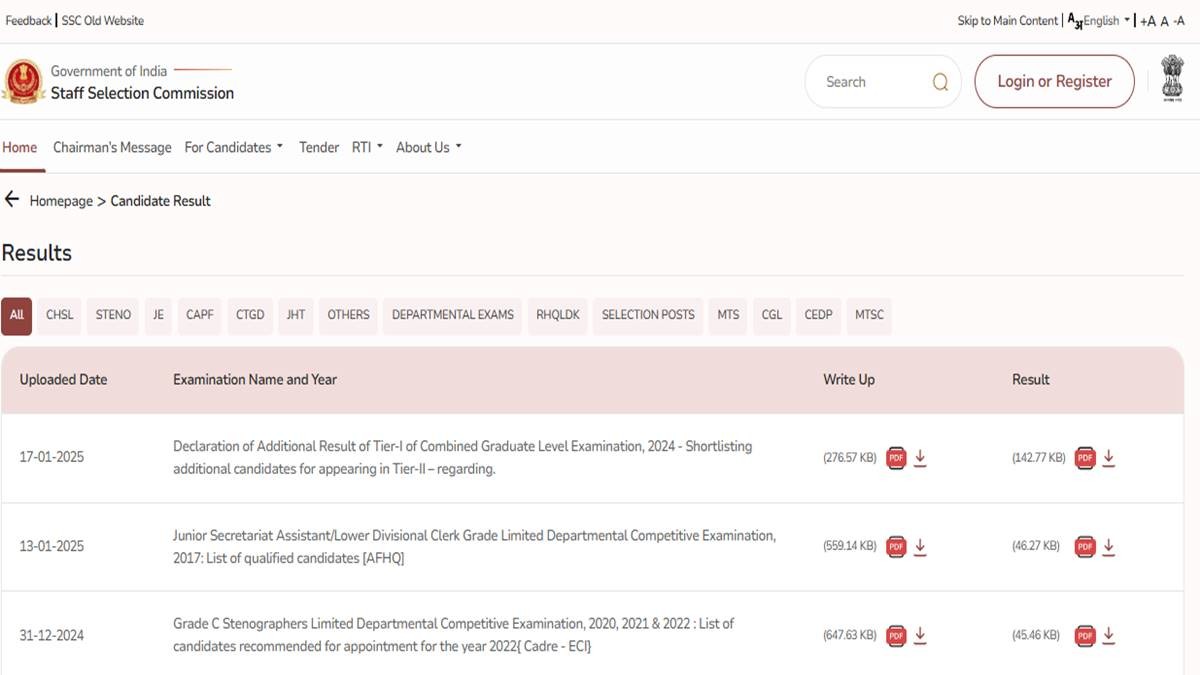Download Result PDF for 31-12-2024 Stenographers entry
Image resolution: width=1200 pixels, height=675 pixels.
(x=1108, y=635)
